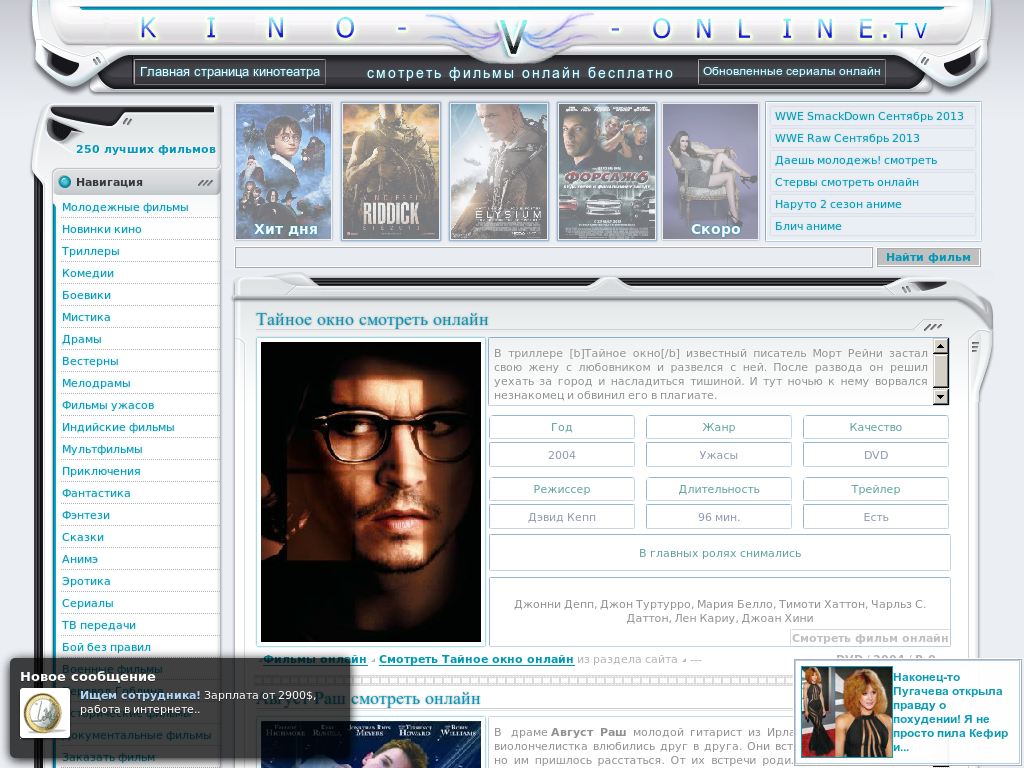
Task: Select the Сказки category
Action: 83,537
